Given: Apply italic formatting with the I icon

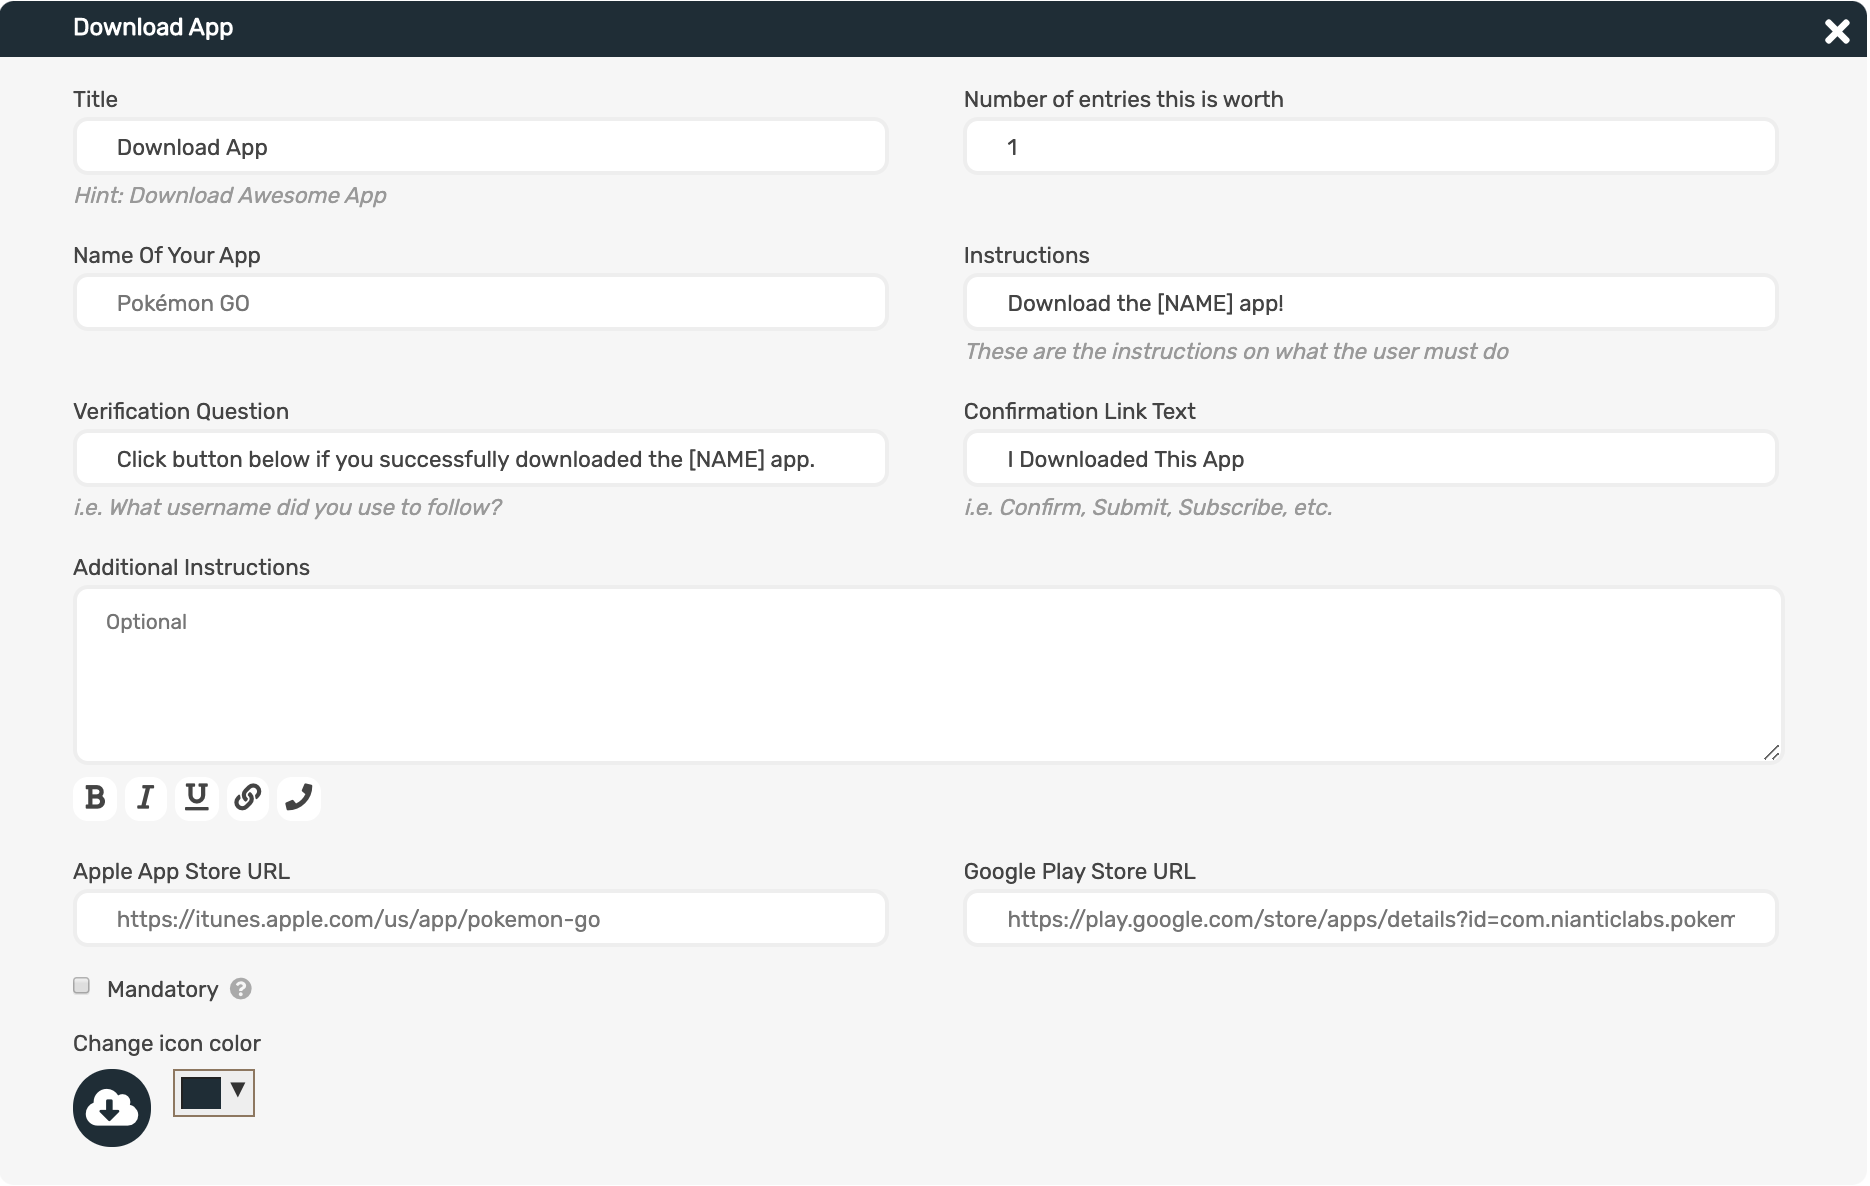Looking at the screenshot, I should click(146, 798).
